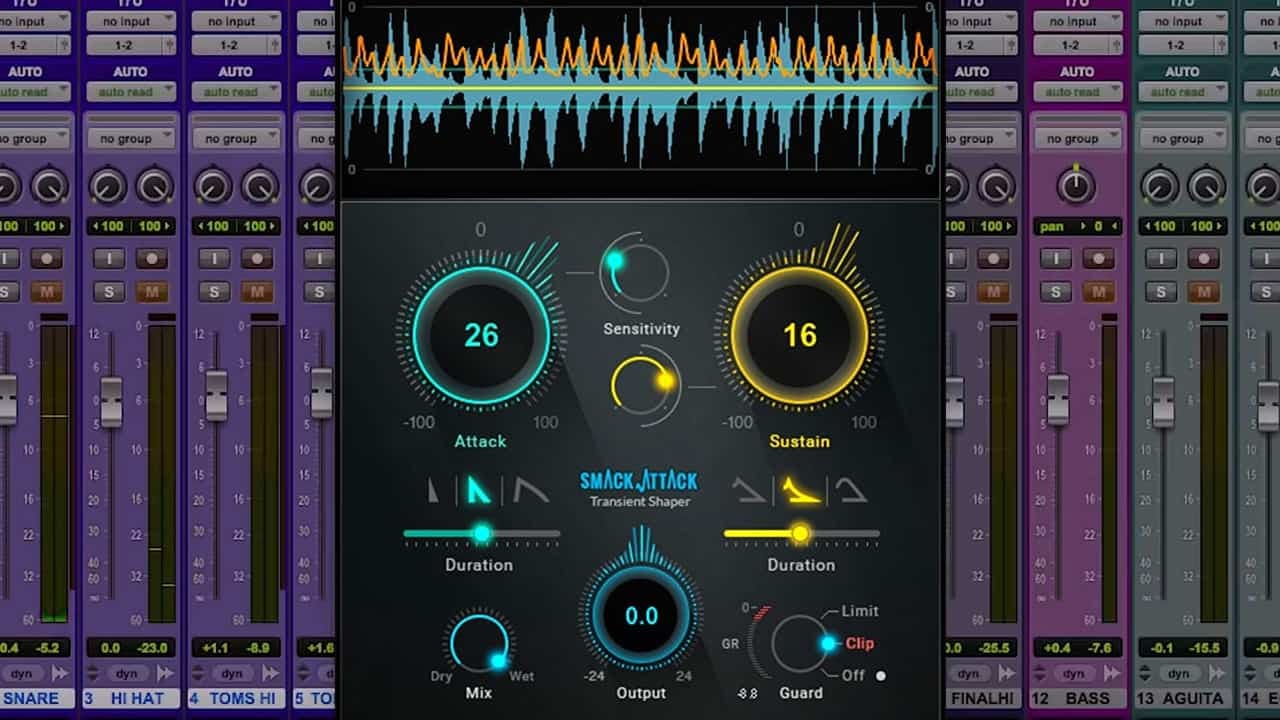Set Guard mode to Limit
This screenshot has width=1280, height=720.
coord(859,611)
